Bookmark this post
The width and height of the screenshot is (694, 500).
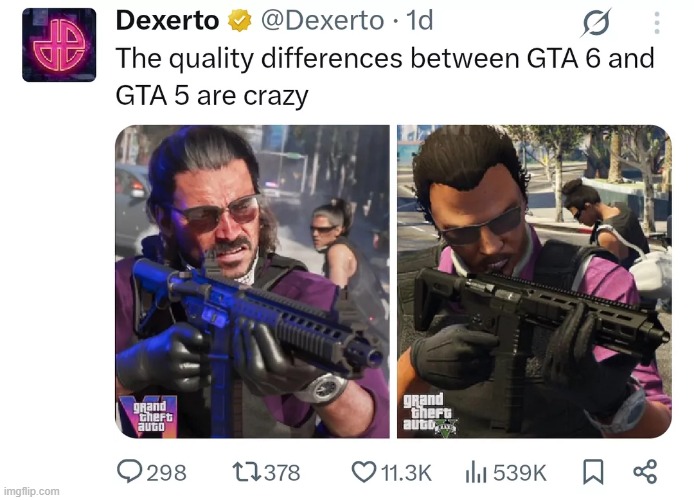(x=593, y=472)
